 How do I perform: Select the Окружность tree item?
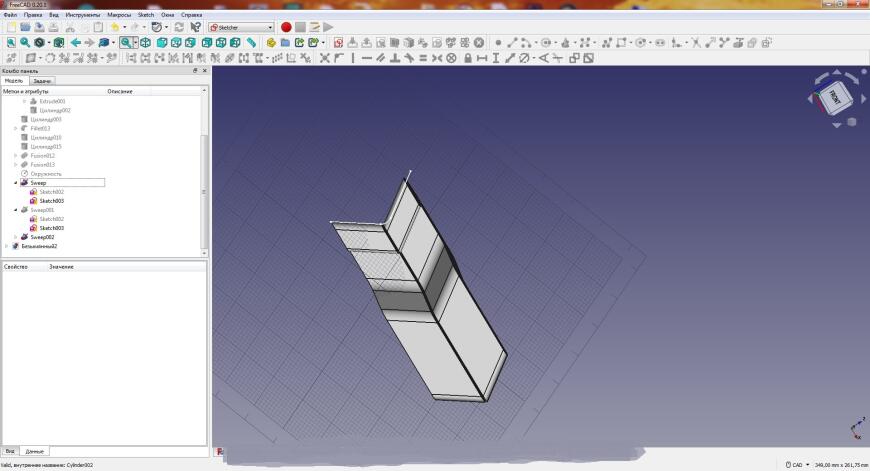(45, 174)
